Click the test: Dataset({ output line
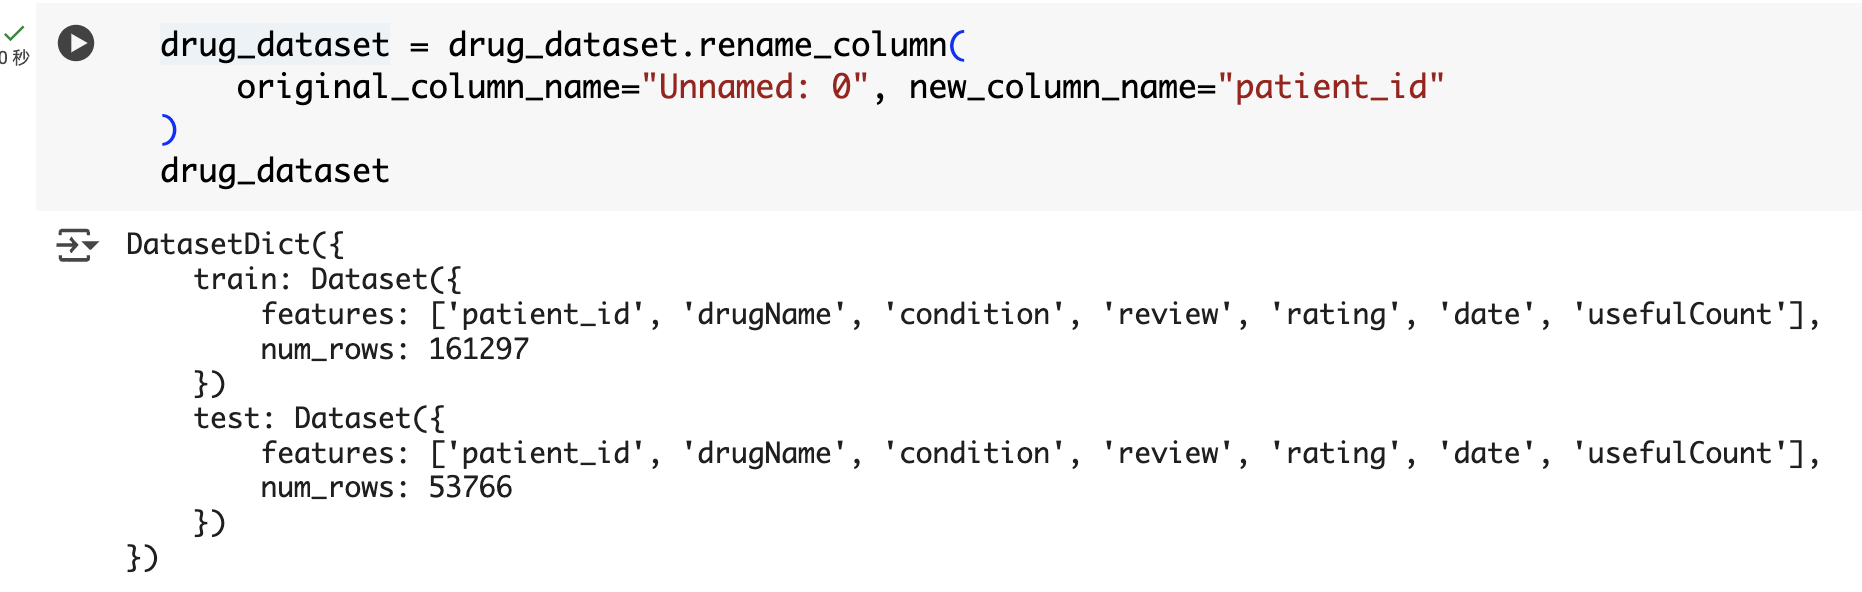Screen dimensions: 1862x592 tap(319, 418)
